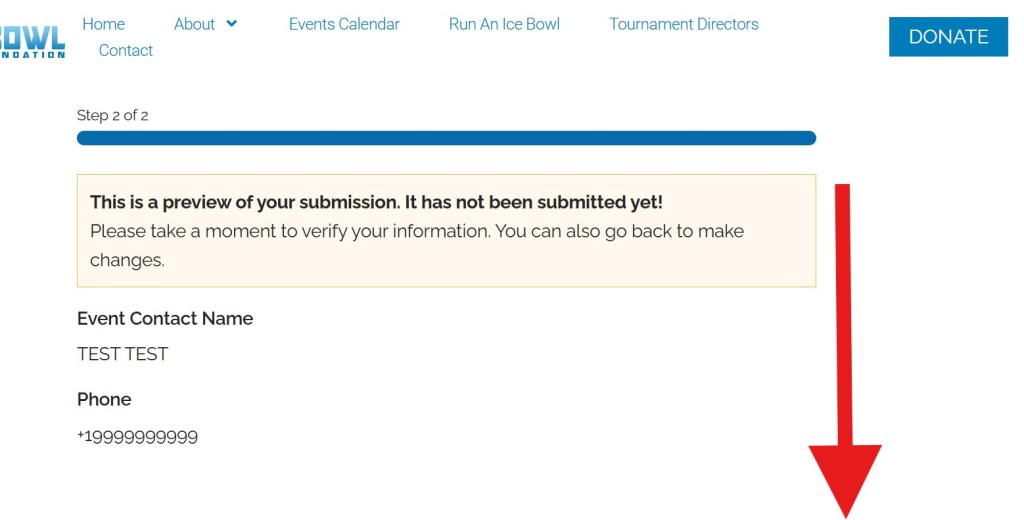Navigate to Run An Ice Bowl
Screen dimensions: 1024x520
(504, 24)
